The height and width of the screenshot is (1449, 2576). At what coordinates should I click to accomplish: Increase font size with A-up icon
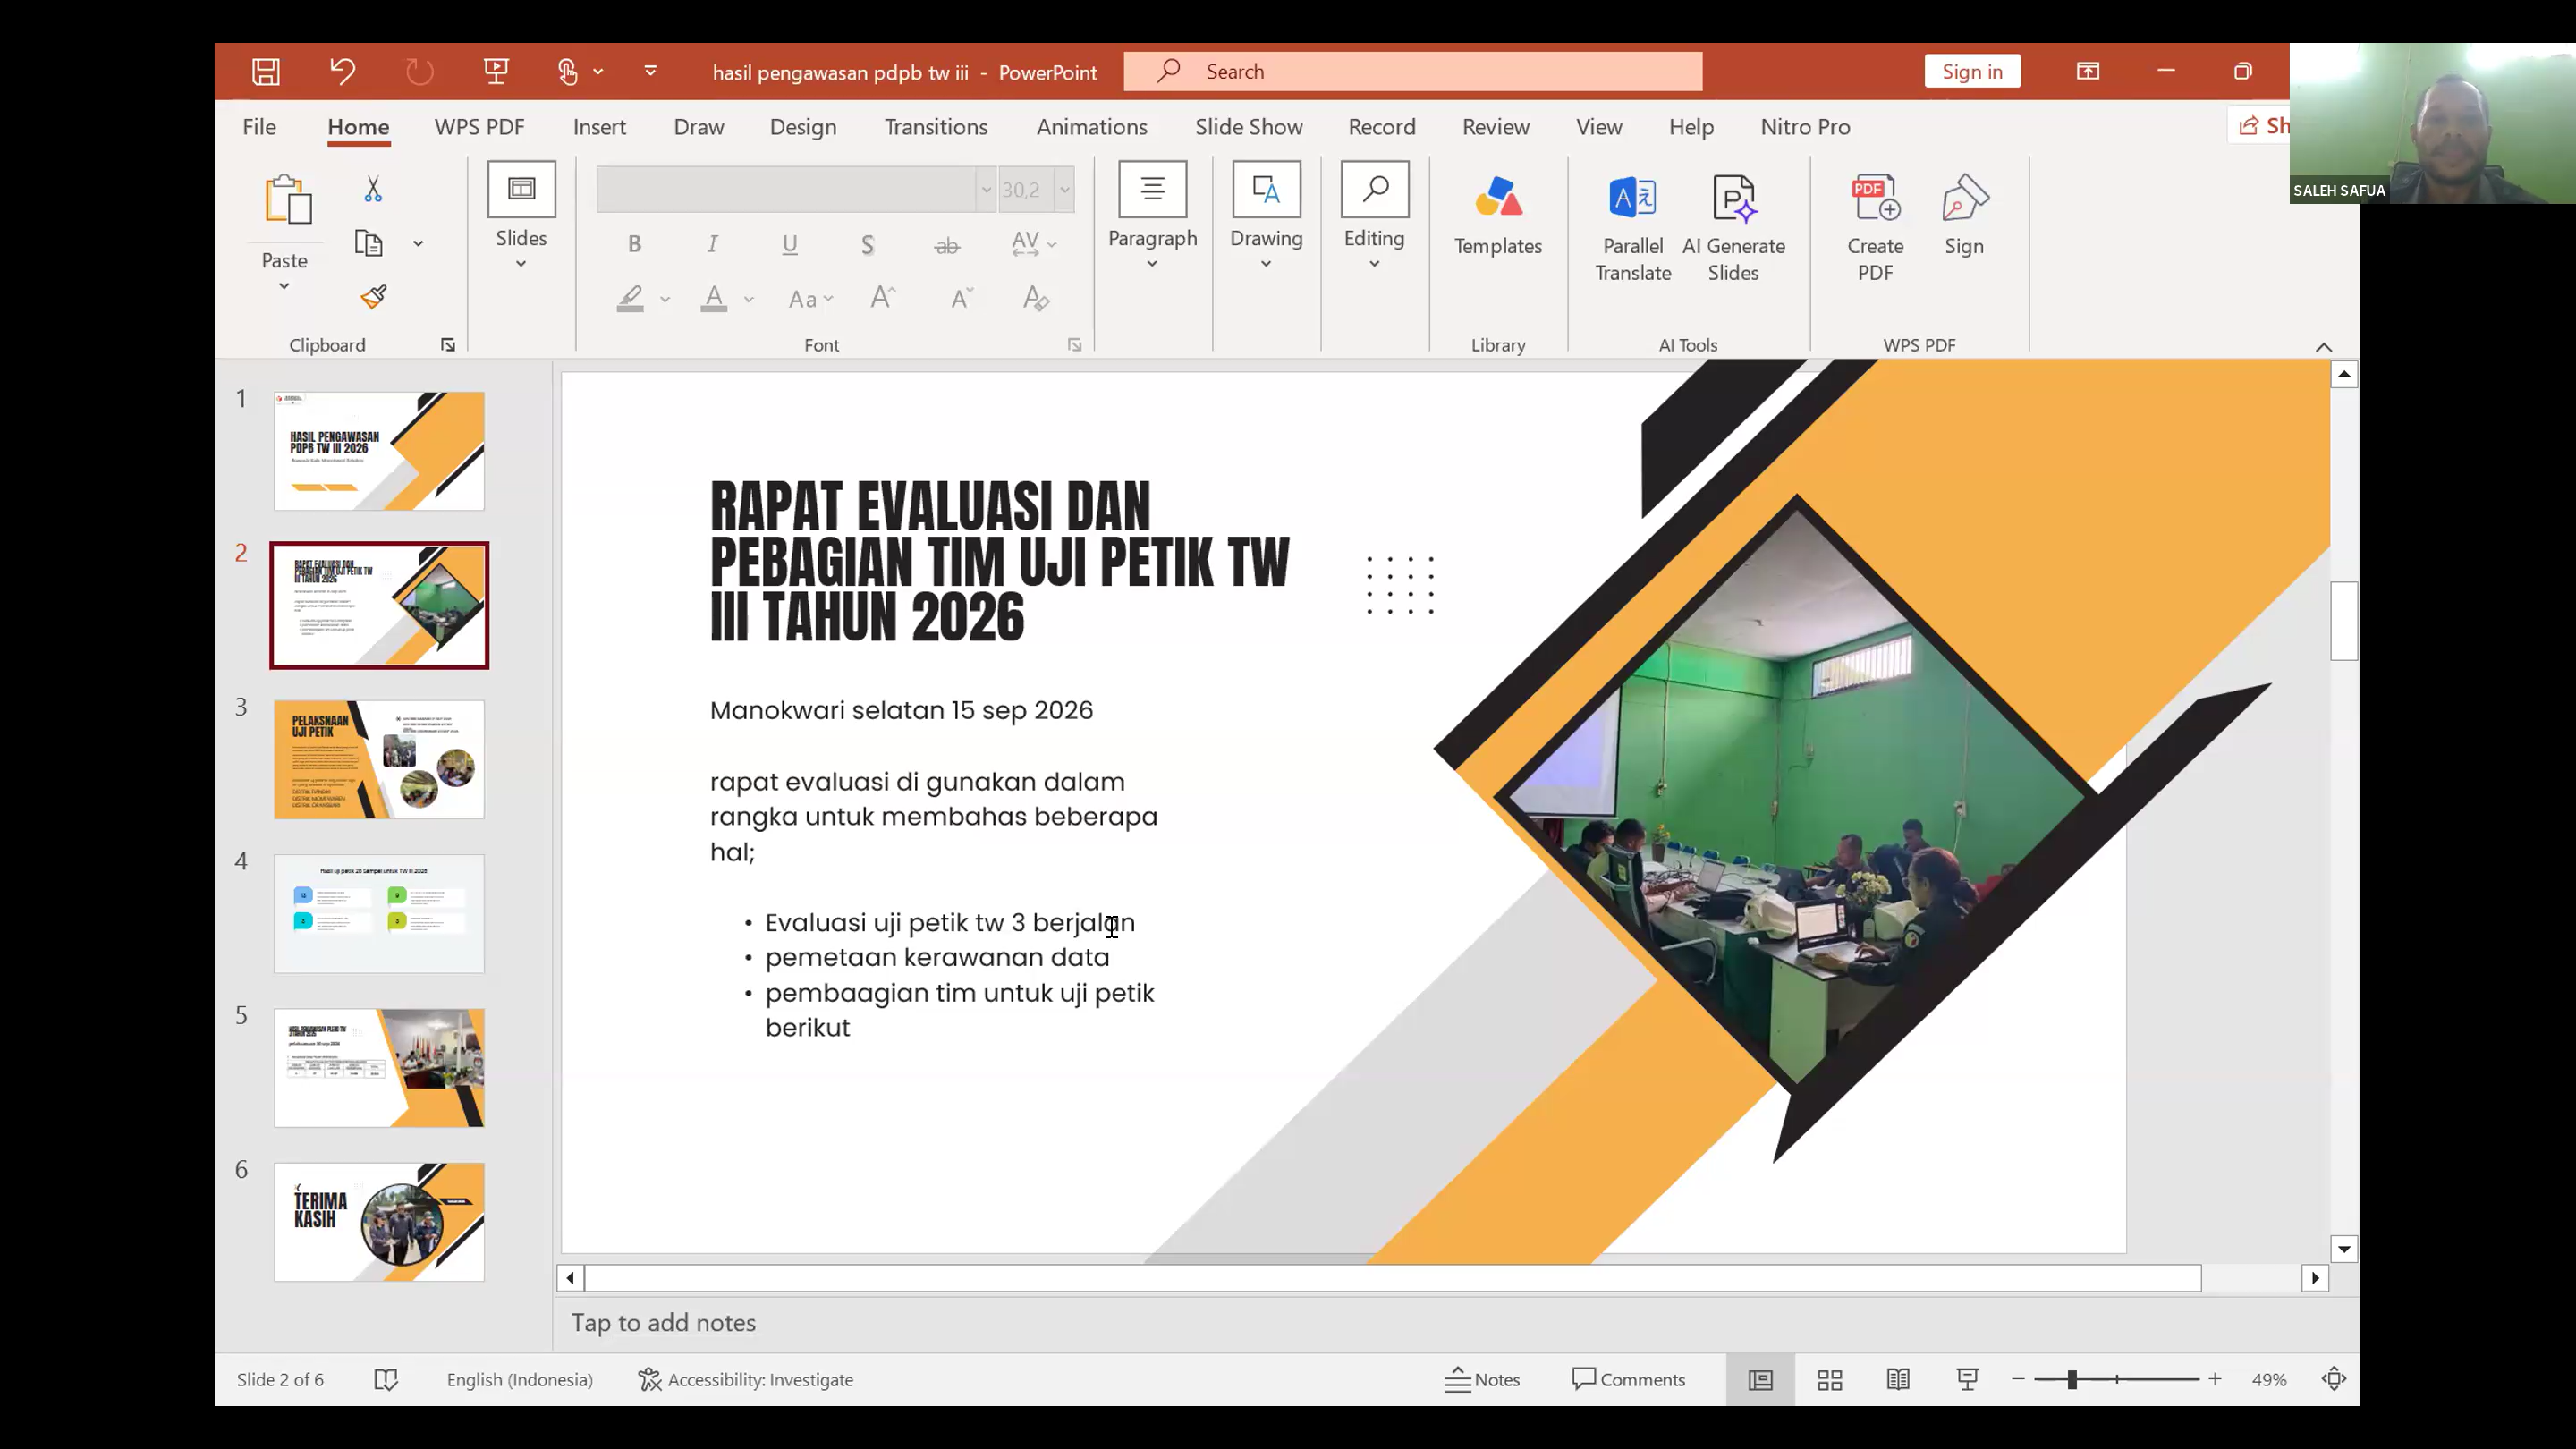pyautogui.click(x=882, y=298)
